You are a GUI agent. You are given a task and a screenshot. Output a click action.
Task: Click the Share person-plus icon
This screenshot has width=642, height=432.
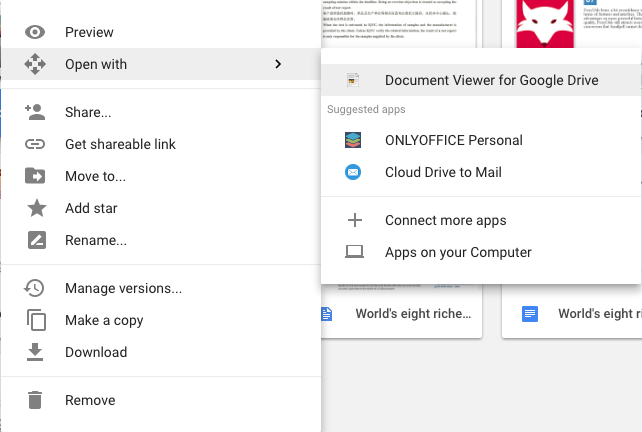point(35,112)
